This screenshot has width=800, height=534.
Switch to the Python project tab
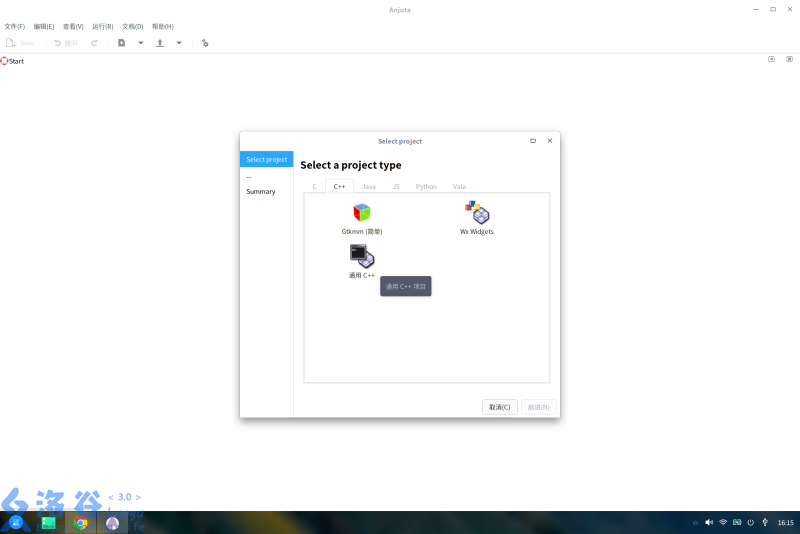426,187
